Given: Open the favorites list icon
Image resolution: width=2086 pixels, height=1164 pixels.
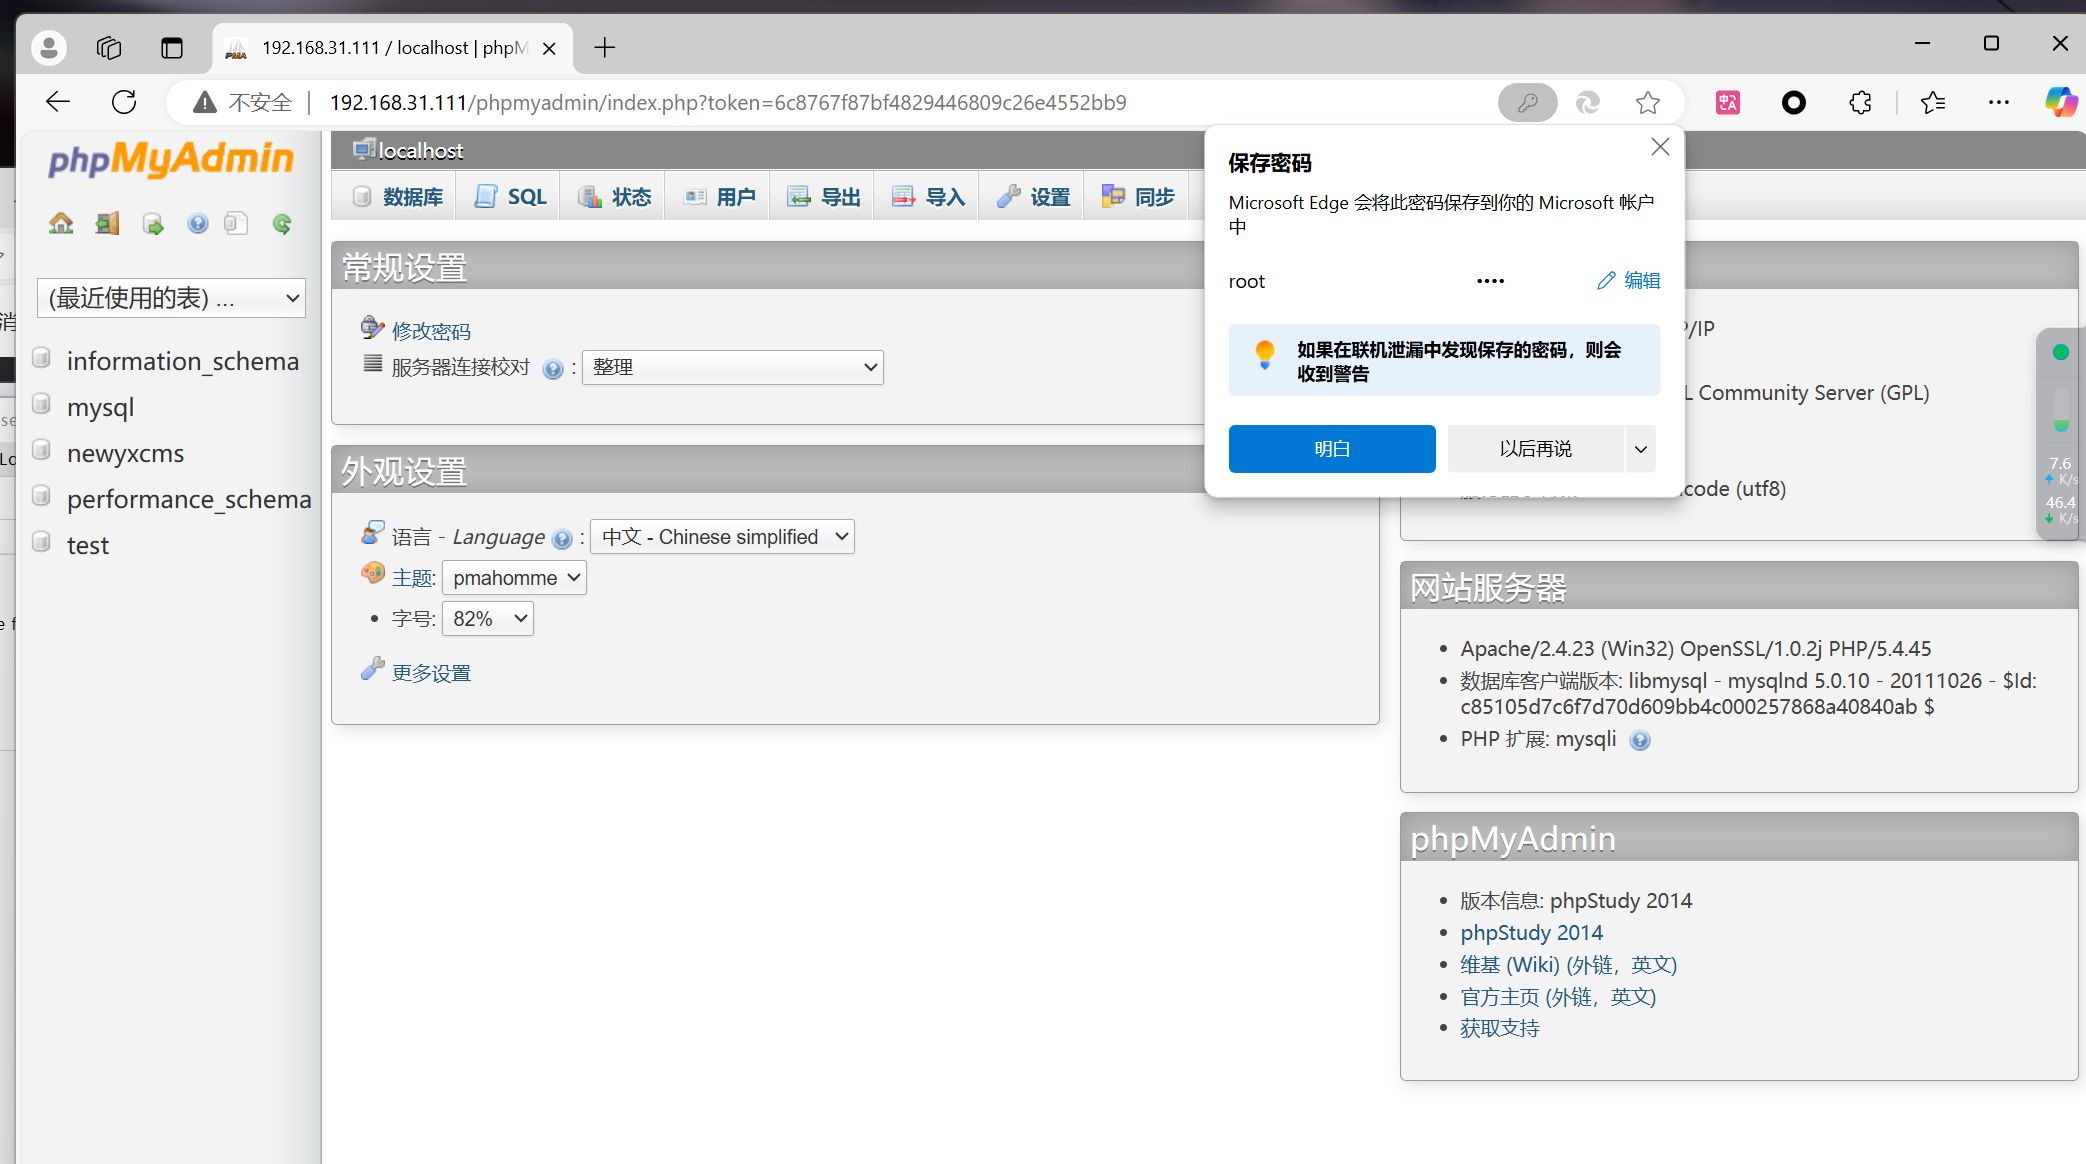Looking at the screenshot, I should click(x=1932, y=102).
